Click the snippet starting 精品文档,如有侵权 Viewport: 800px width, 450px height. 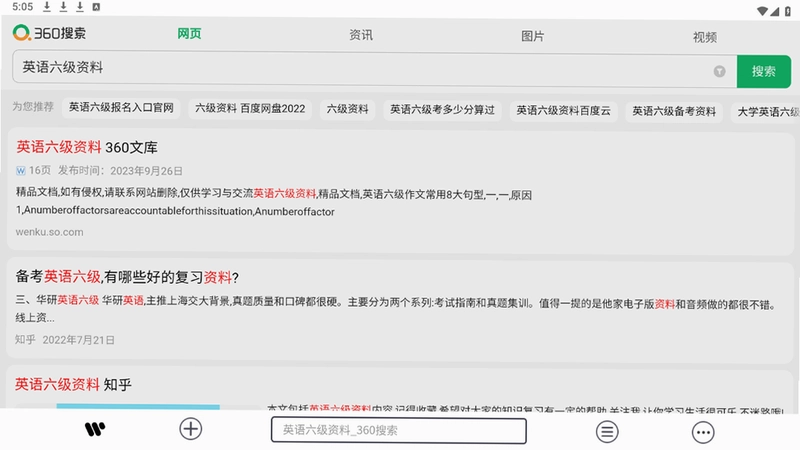pyautogui.click(x=273, y=203)
